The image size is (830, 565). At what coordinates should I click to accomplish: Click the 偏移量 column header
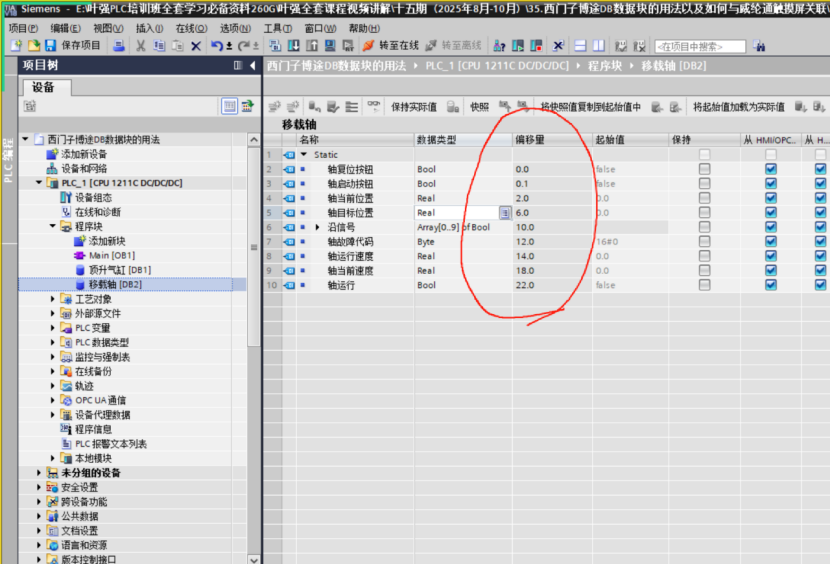[x=552, y=140]
